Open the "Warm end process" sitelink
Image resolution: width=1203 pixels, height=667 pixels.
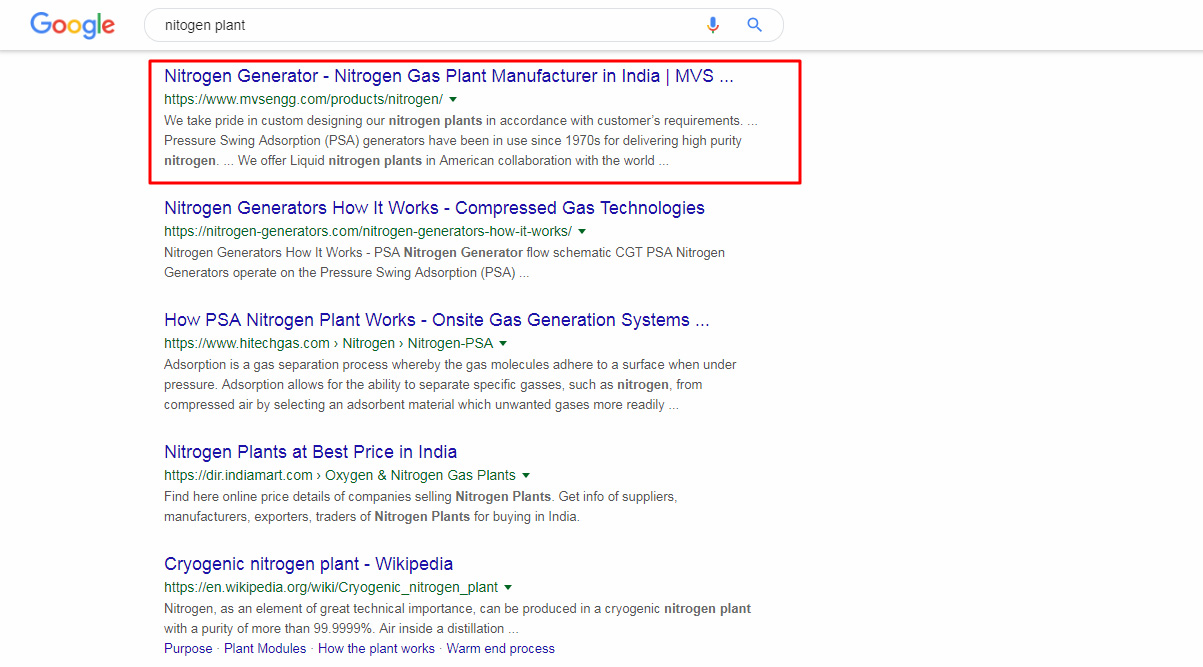(x=500, y=649)
